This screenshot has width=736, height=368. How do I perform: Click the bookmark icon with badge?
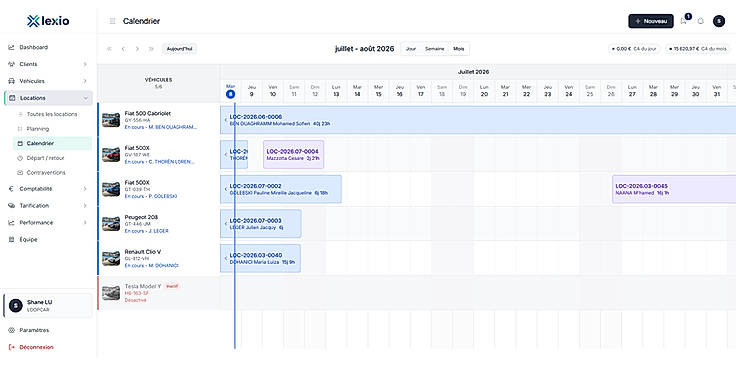(683, 21)
